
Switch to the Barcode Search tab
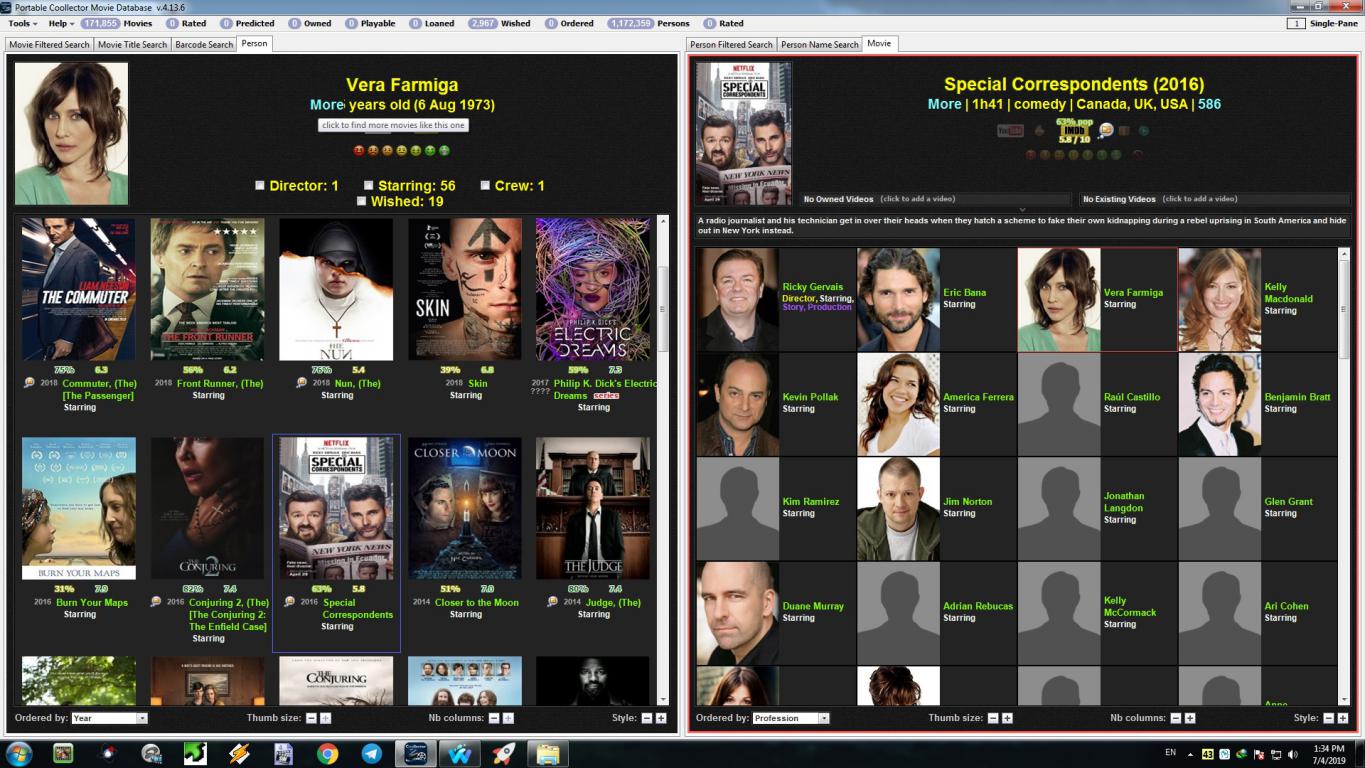click(x=204, y=44)
